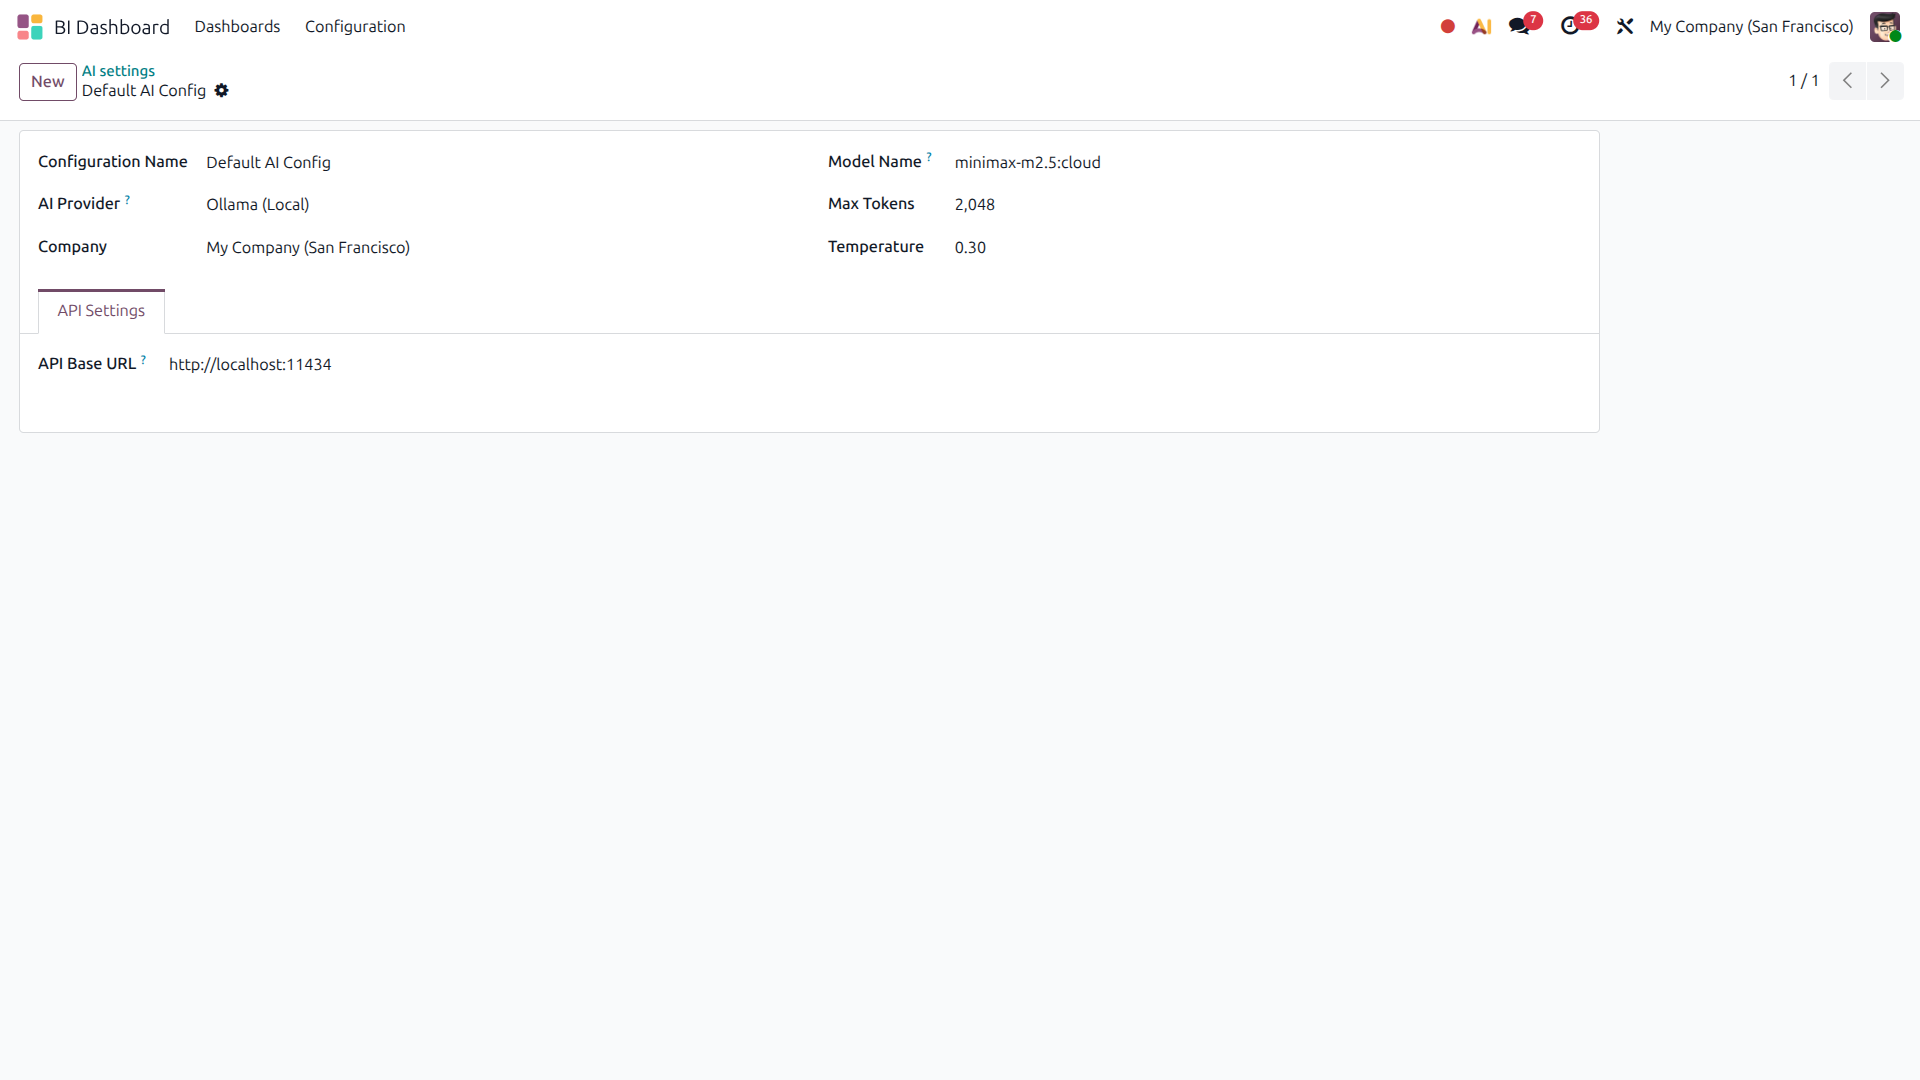Image resolution: width=1920 pixels, height=1080 pixels.
Task: Click the BI Dashboard app title
Action: tap(112, 27)
